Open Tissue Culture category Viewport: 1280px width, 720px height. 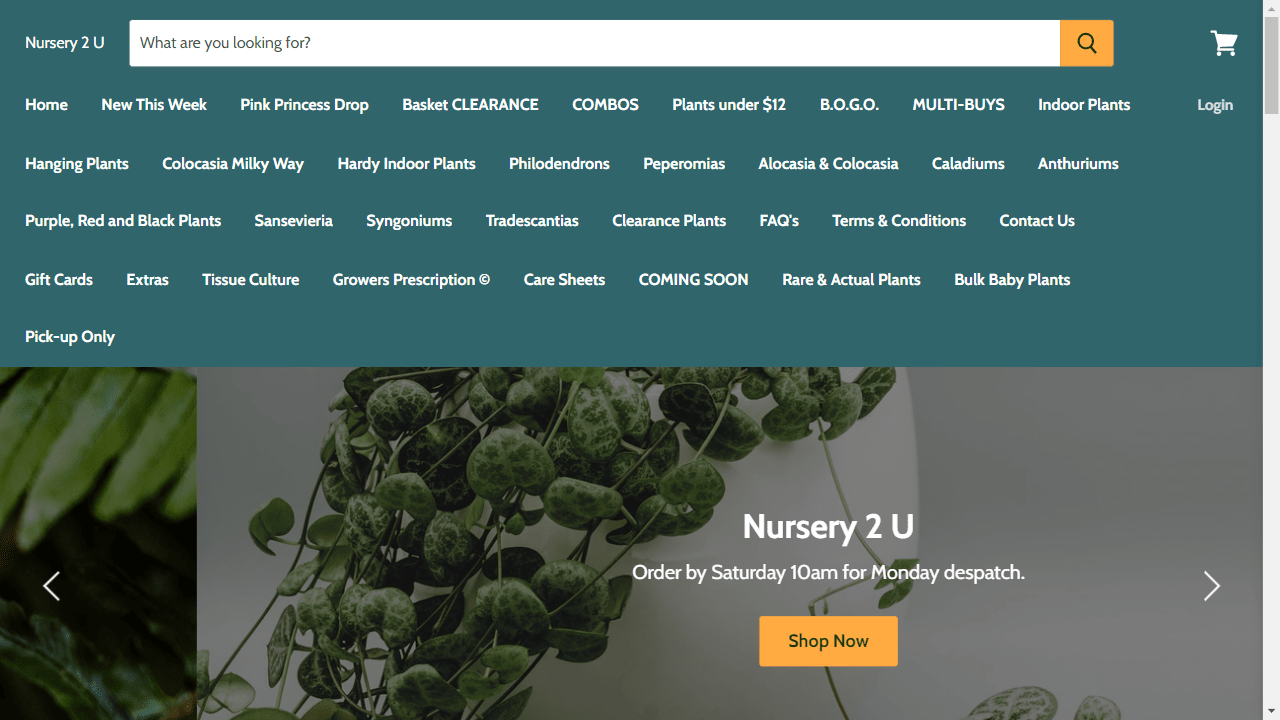[250, 280]
